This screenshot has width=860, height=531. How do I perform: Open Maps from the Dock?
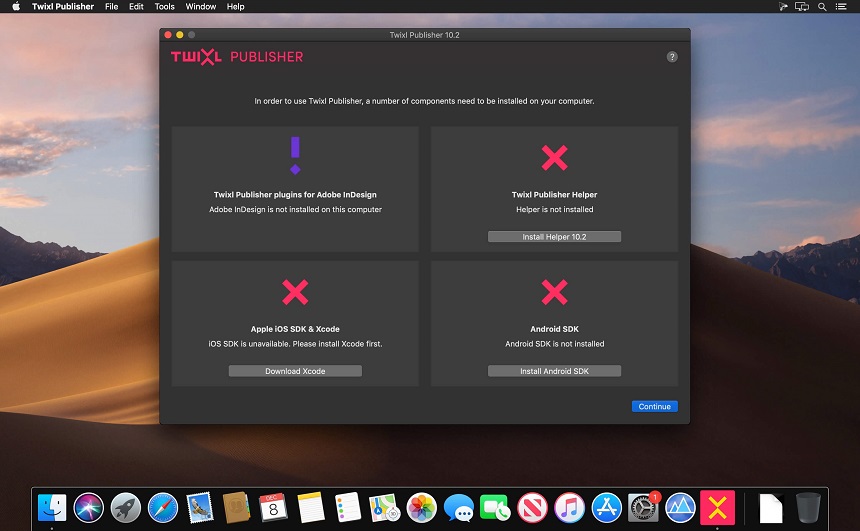(384, 507)
